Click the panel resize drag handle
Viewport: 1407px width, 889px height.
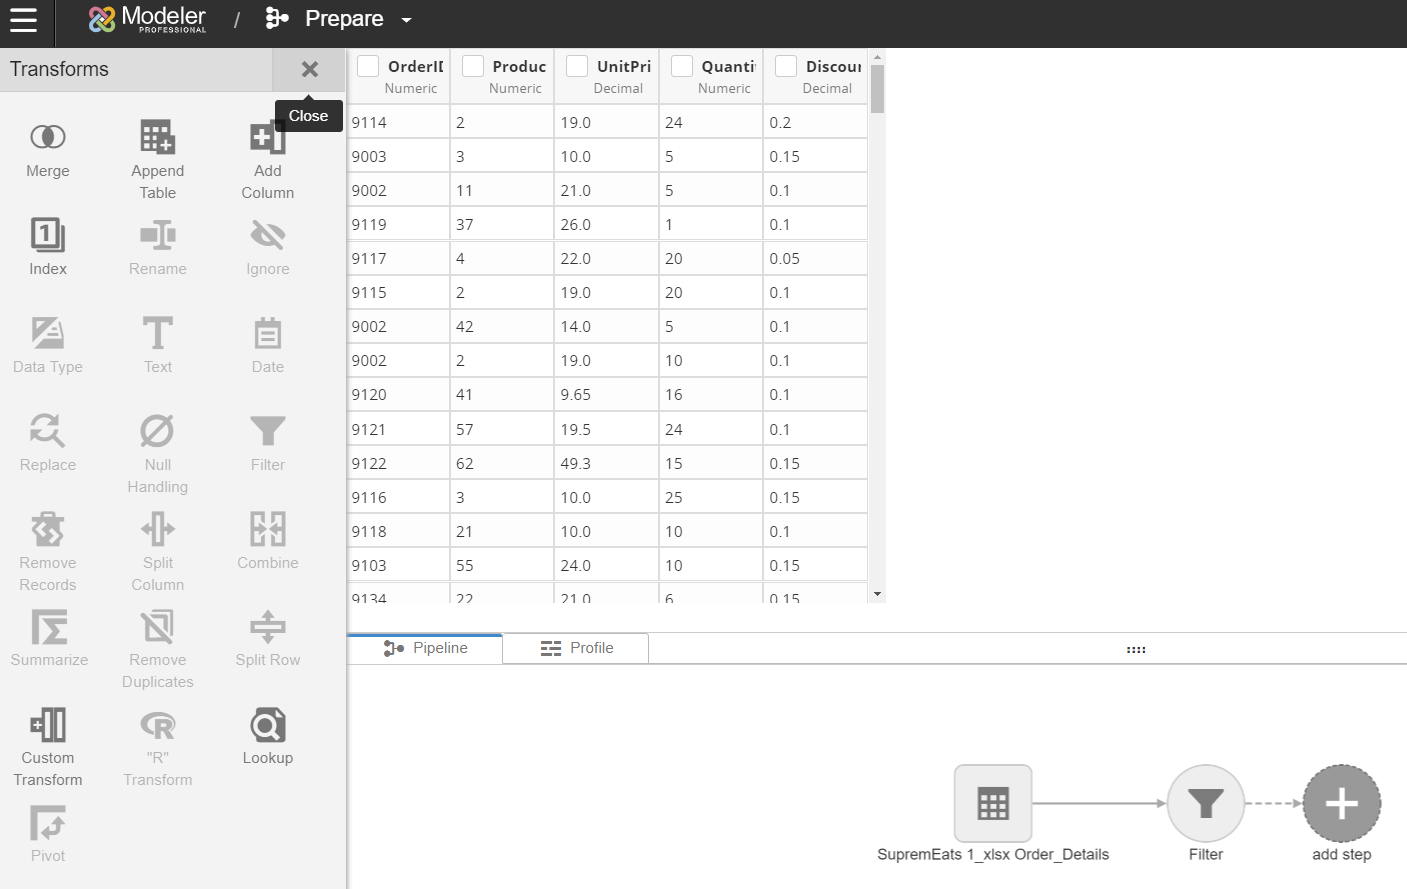pos(1135,650)
